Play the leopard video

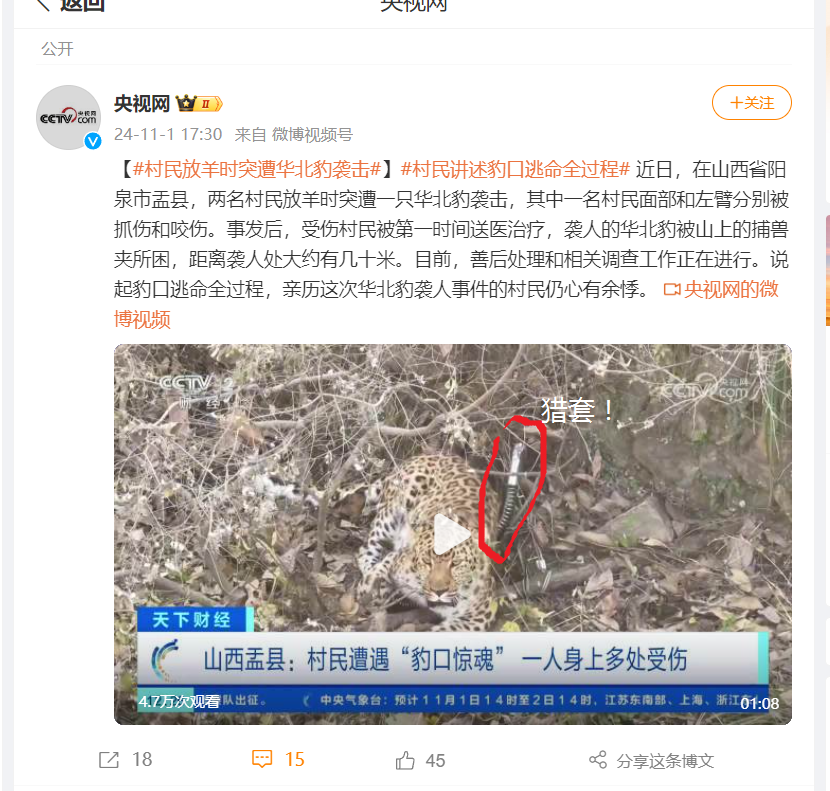(x=452, y=534)
